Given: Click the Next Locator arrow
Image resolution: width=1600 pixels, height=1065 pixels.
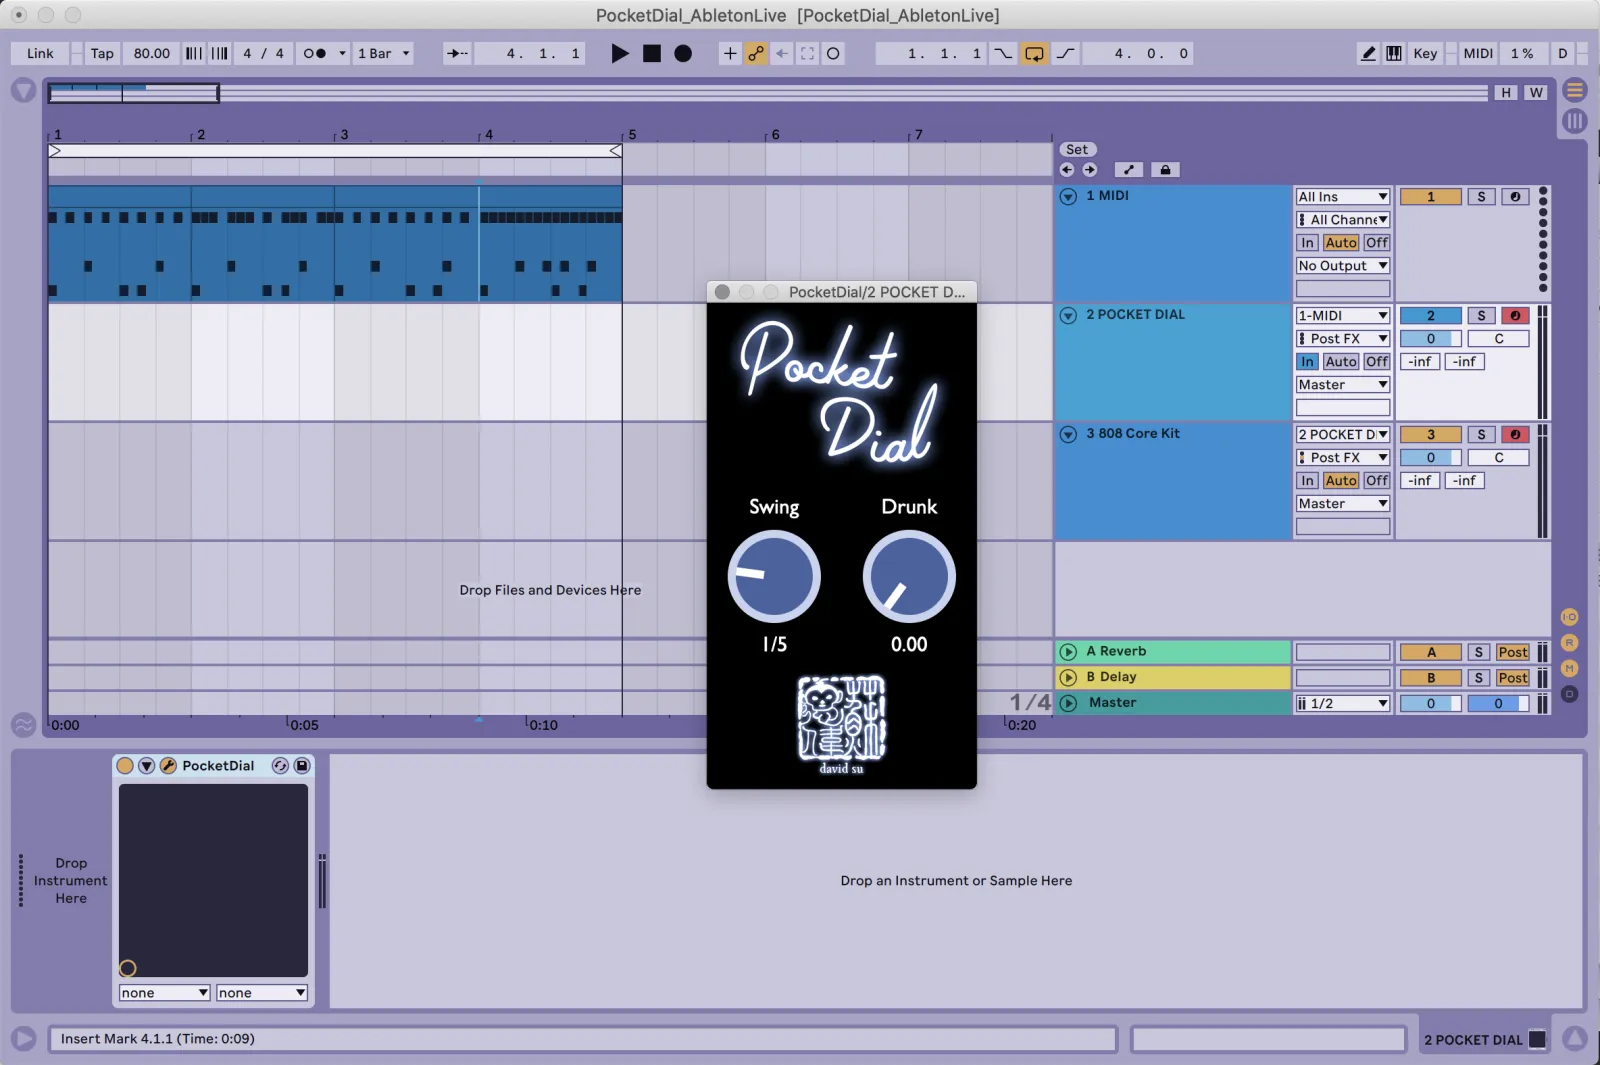Looking at the screenshot, I should click(1090, 170).
